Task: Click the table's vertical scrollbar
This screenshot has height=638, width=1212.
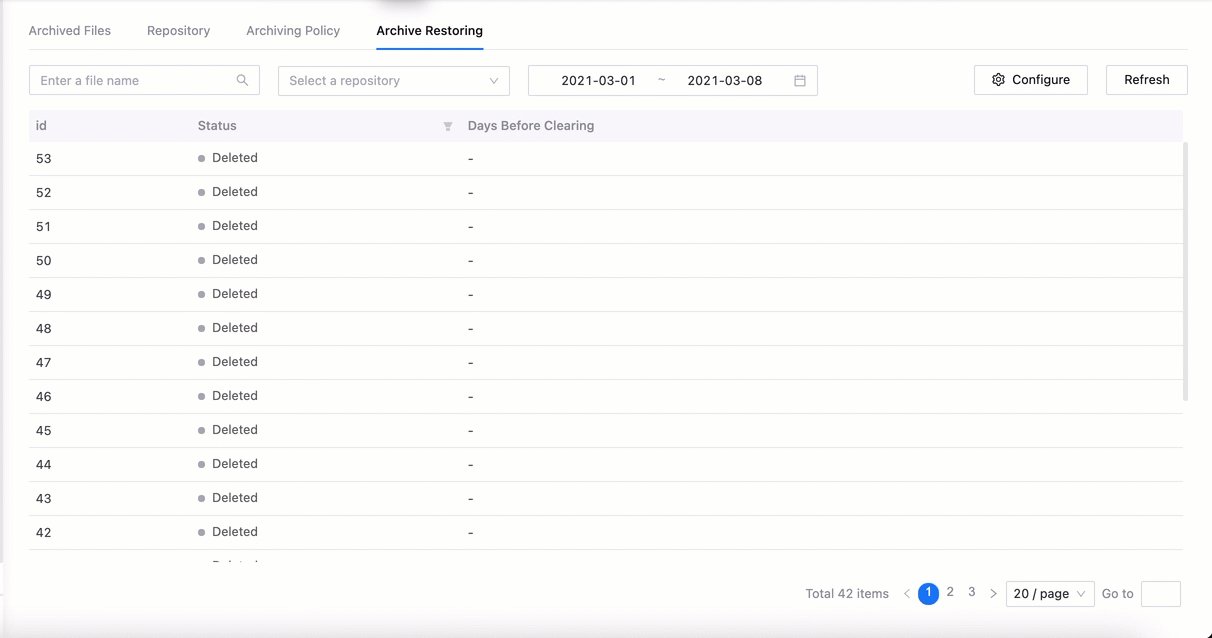Action: [1186, 270]
